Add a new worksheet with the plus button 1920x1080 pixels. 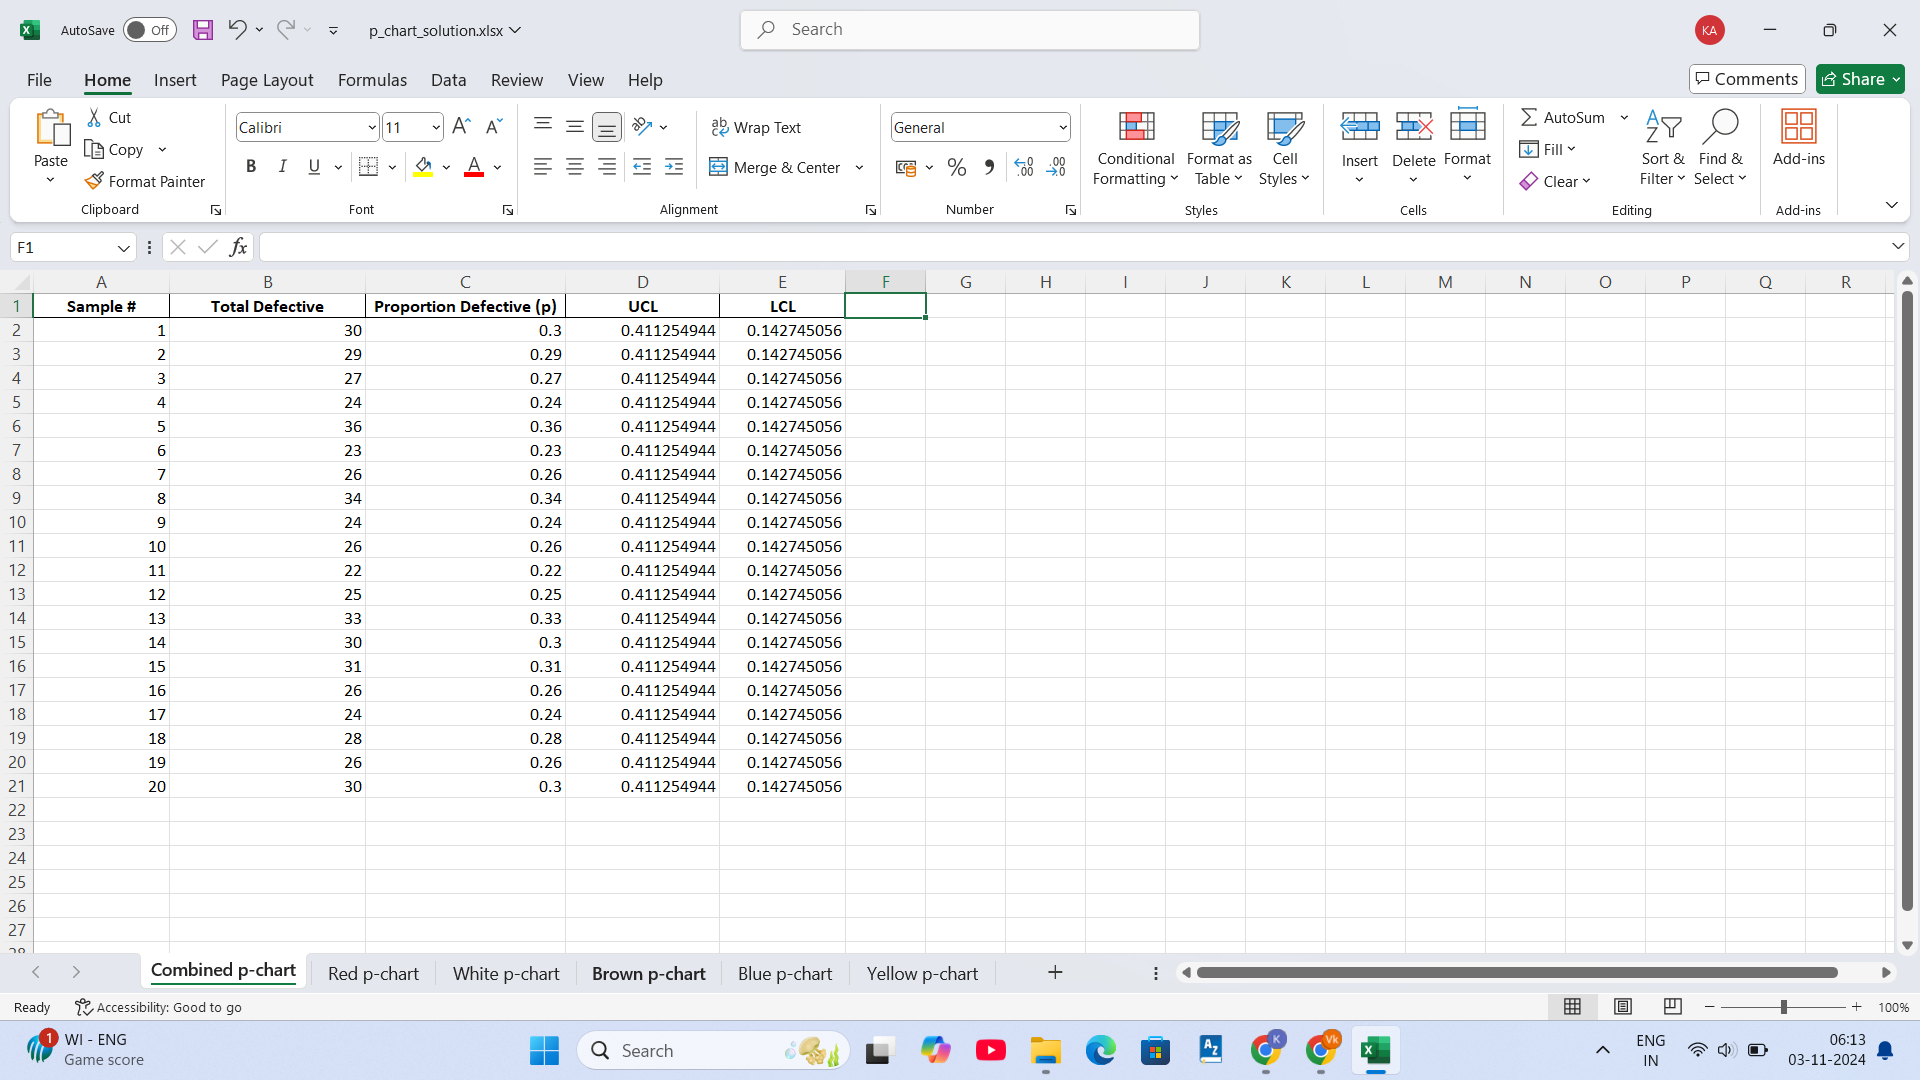point(1055,972)
